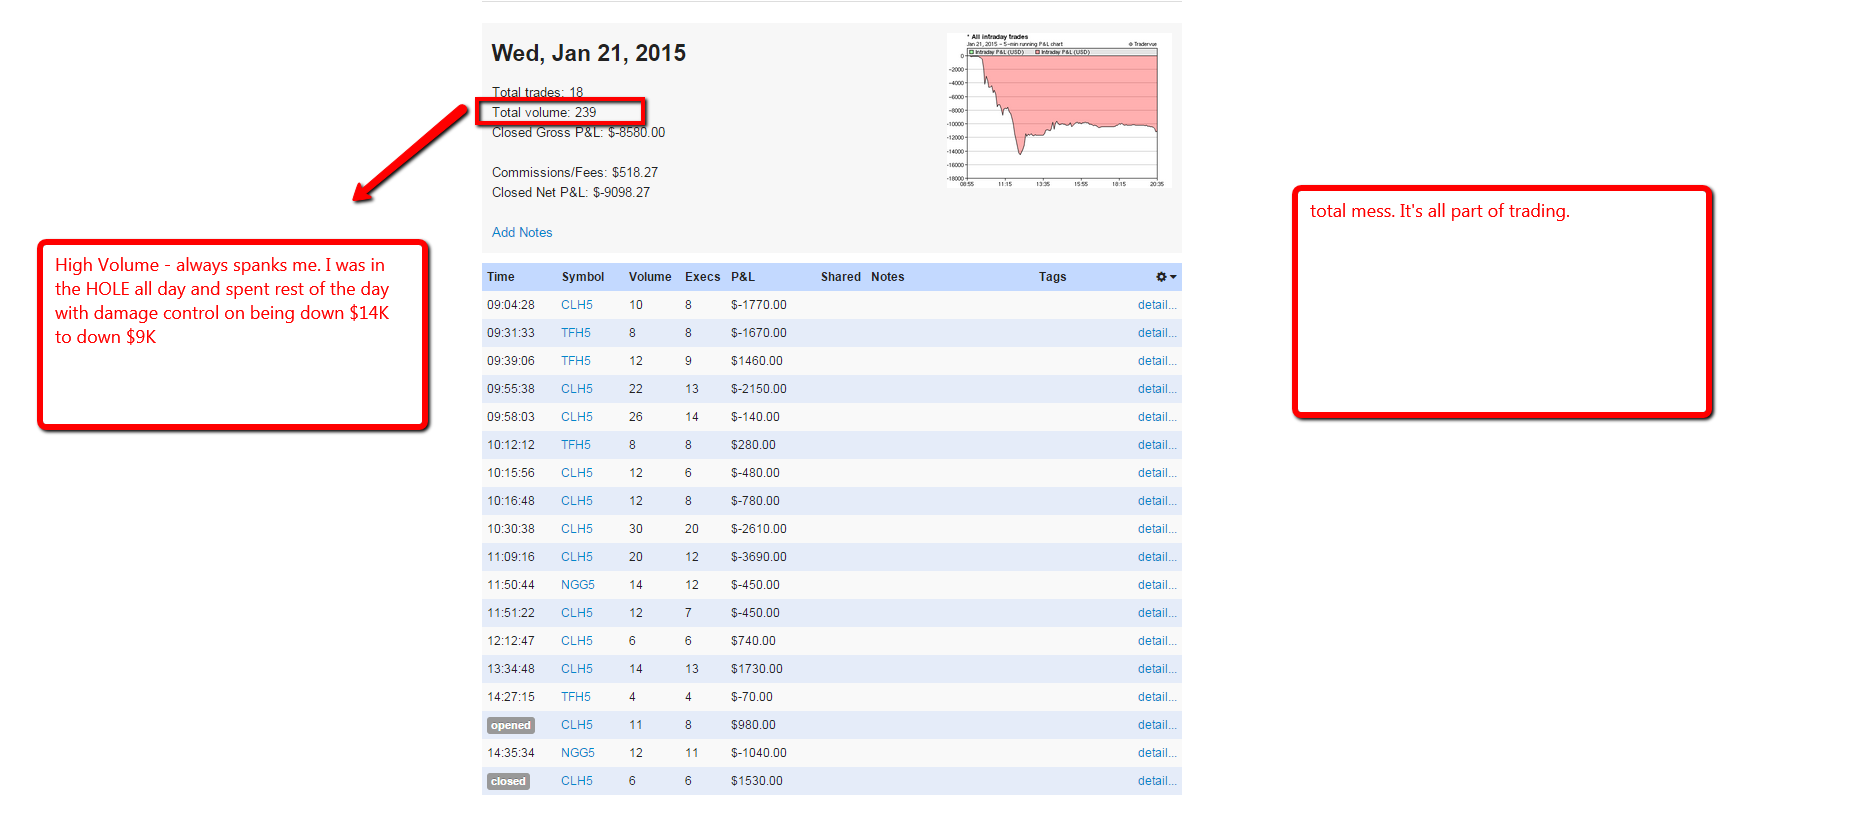1865x818 pixels.
Task: Click the Add Notes link
Action: [x=522, y=232]
